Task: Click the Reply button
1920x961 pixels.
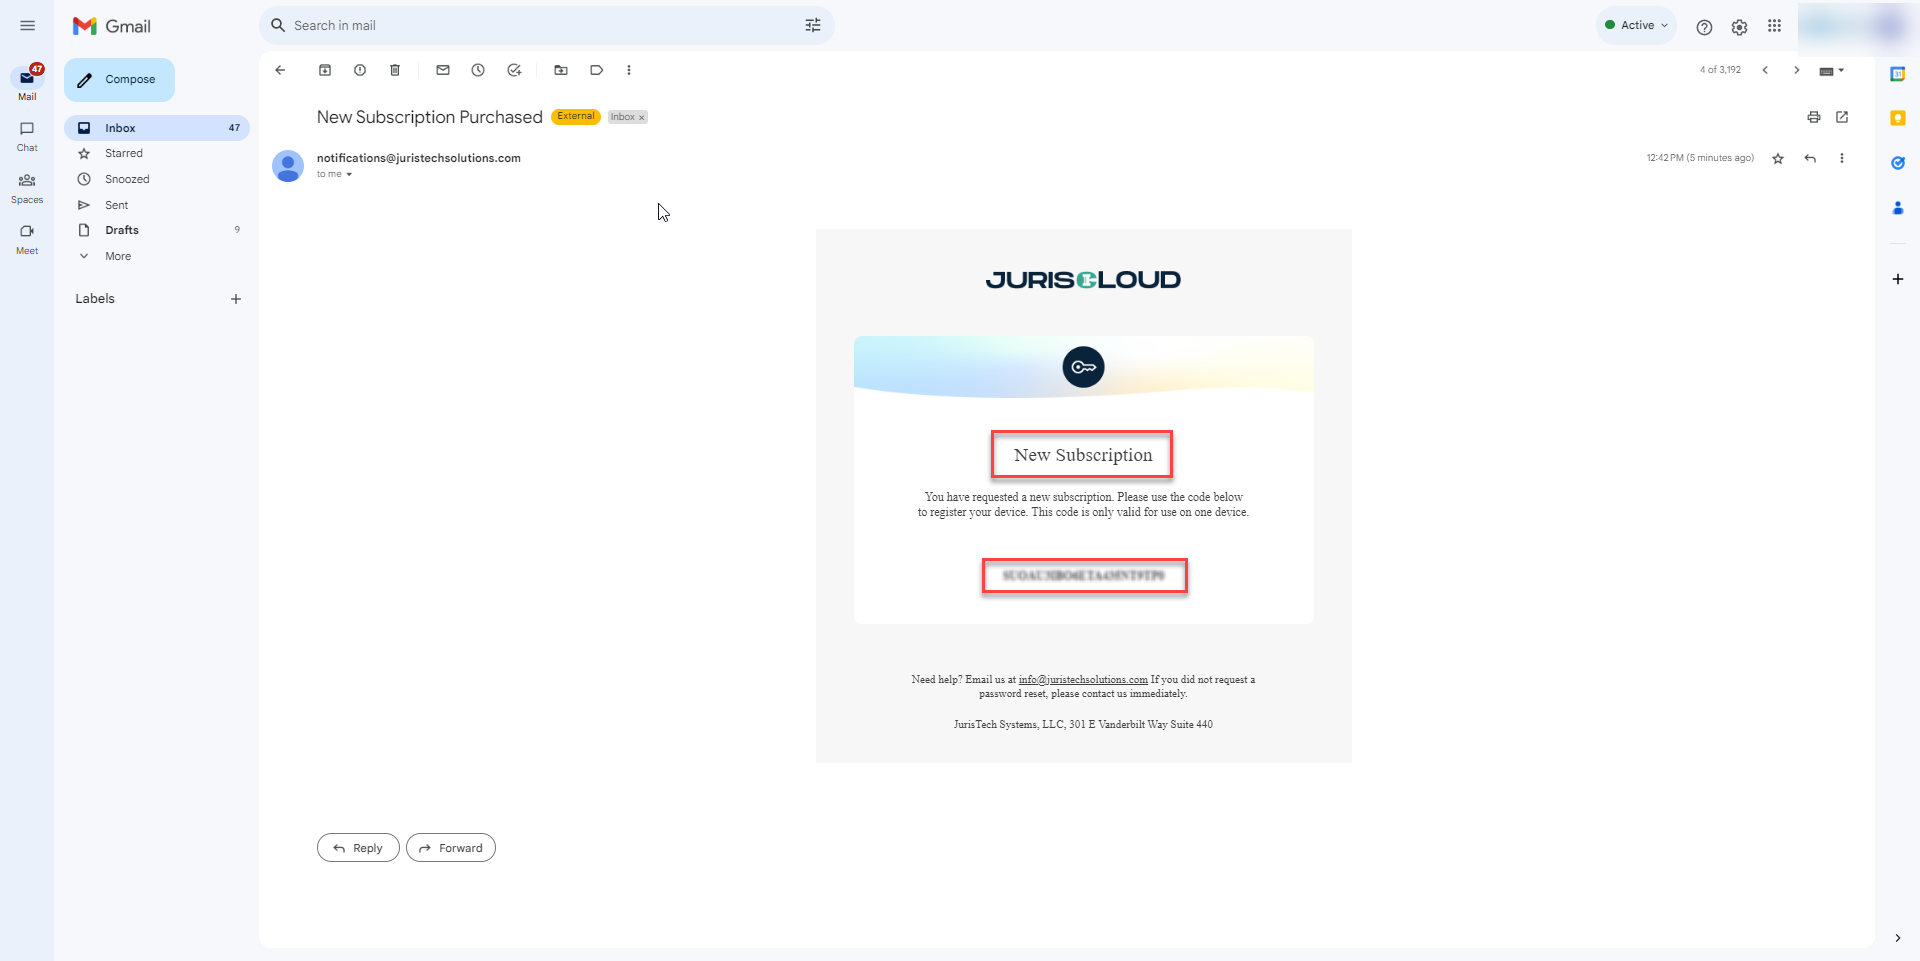Action: [x=357, y=847]
